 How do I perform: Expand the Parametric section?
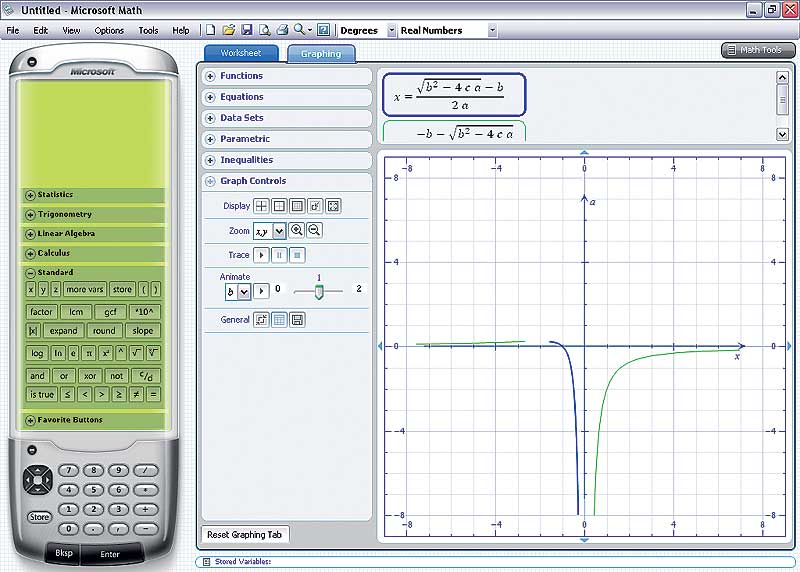click(x=210, y=139)
